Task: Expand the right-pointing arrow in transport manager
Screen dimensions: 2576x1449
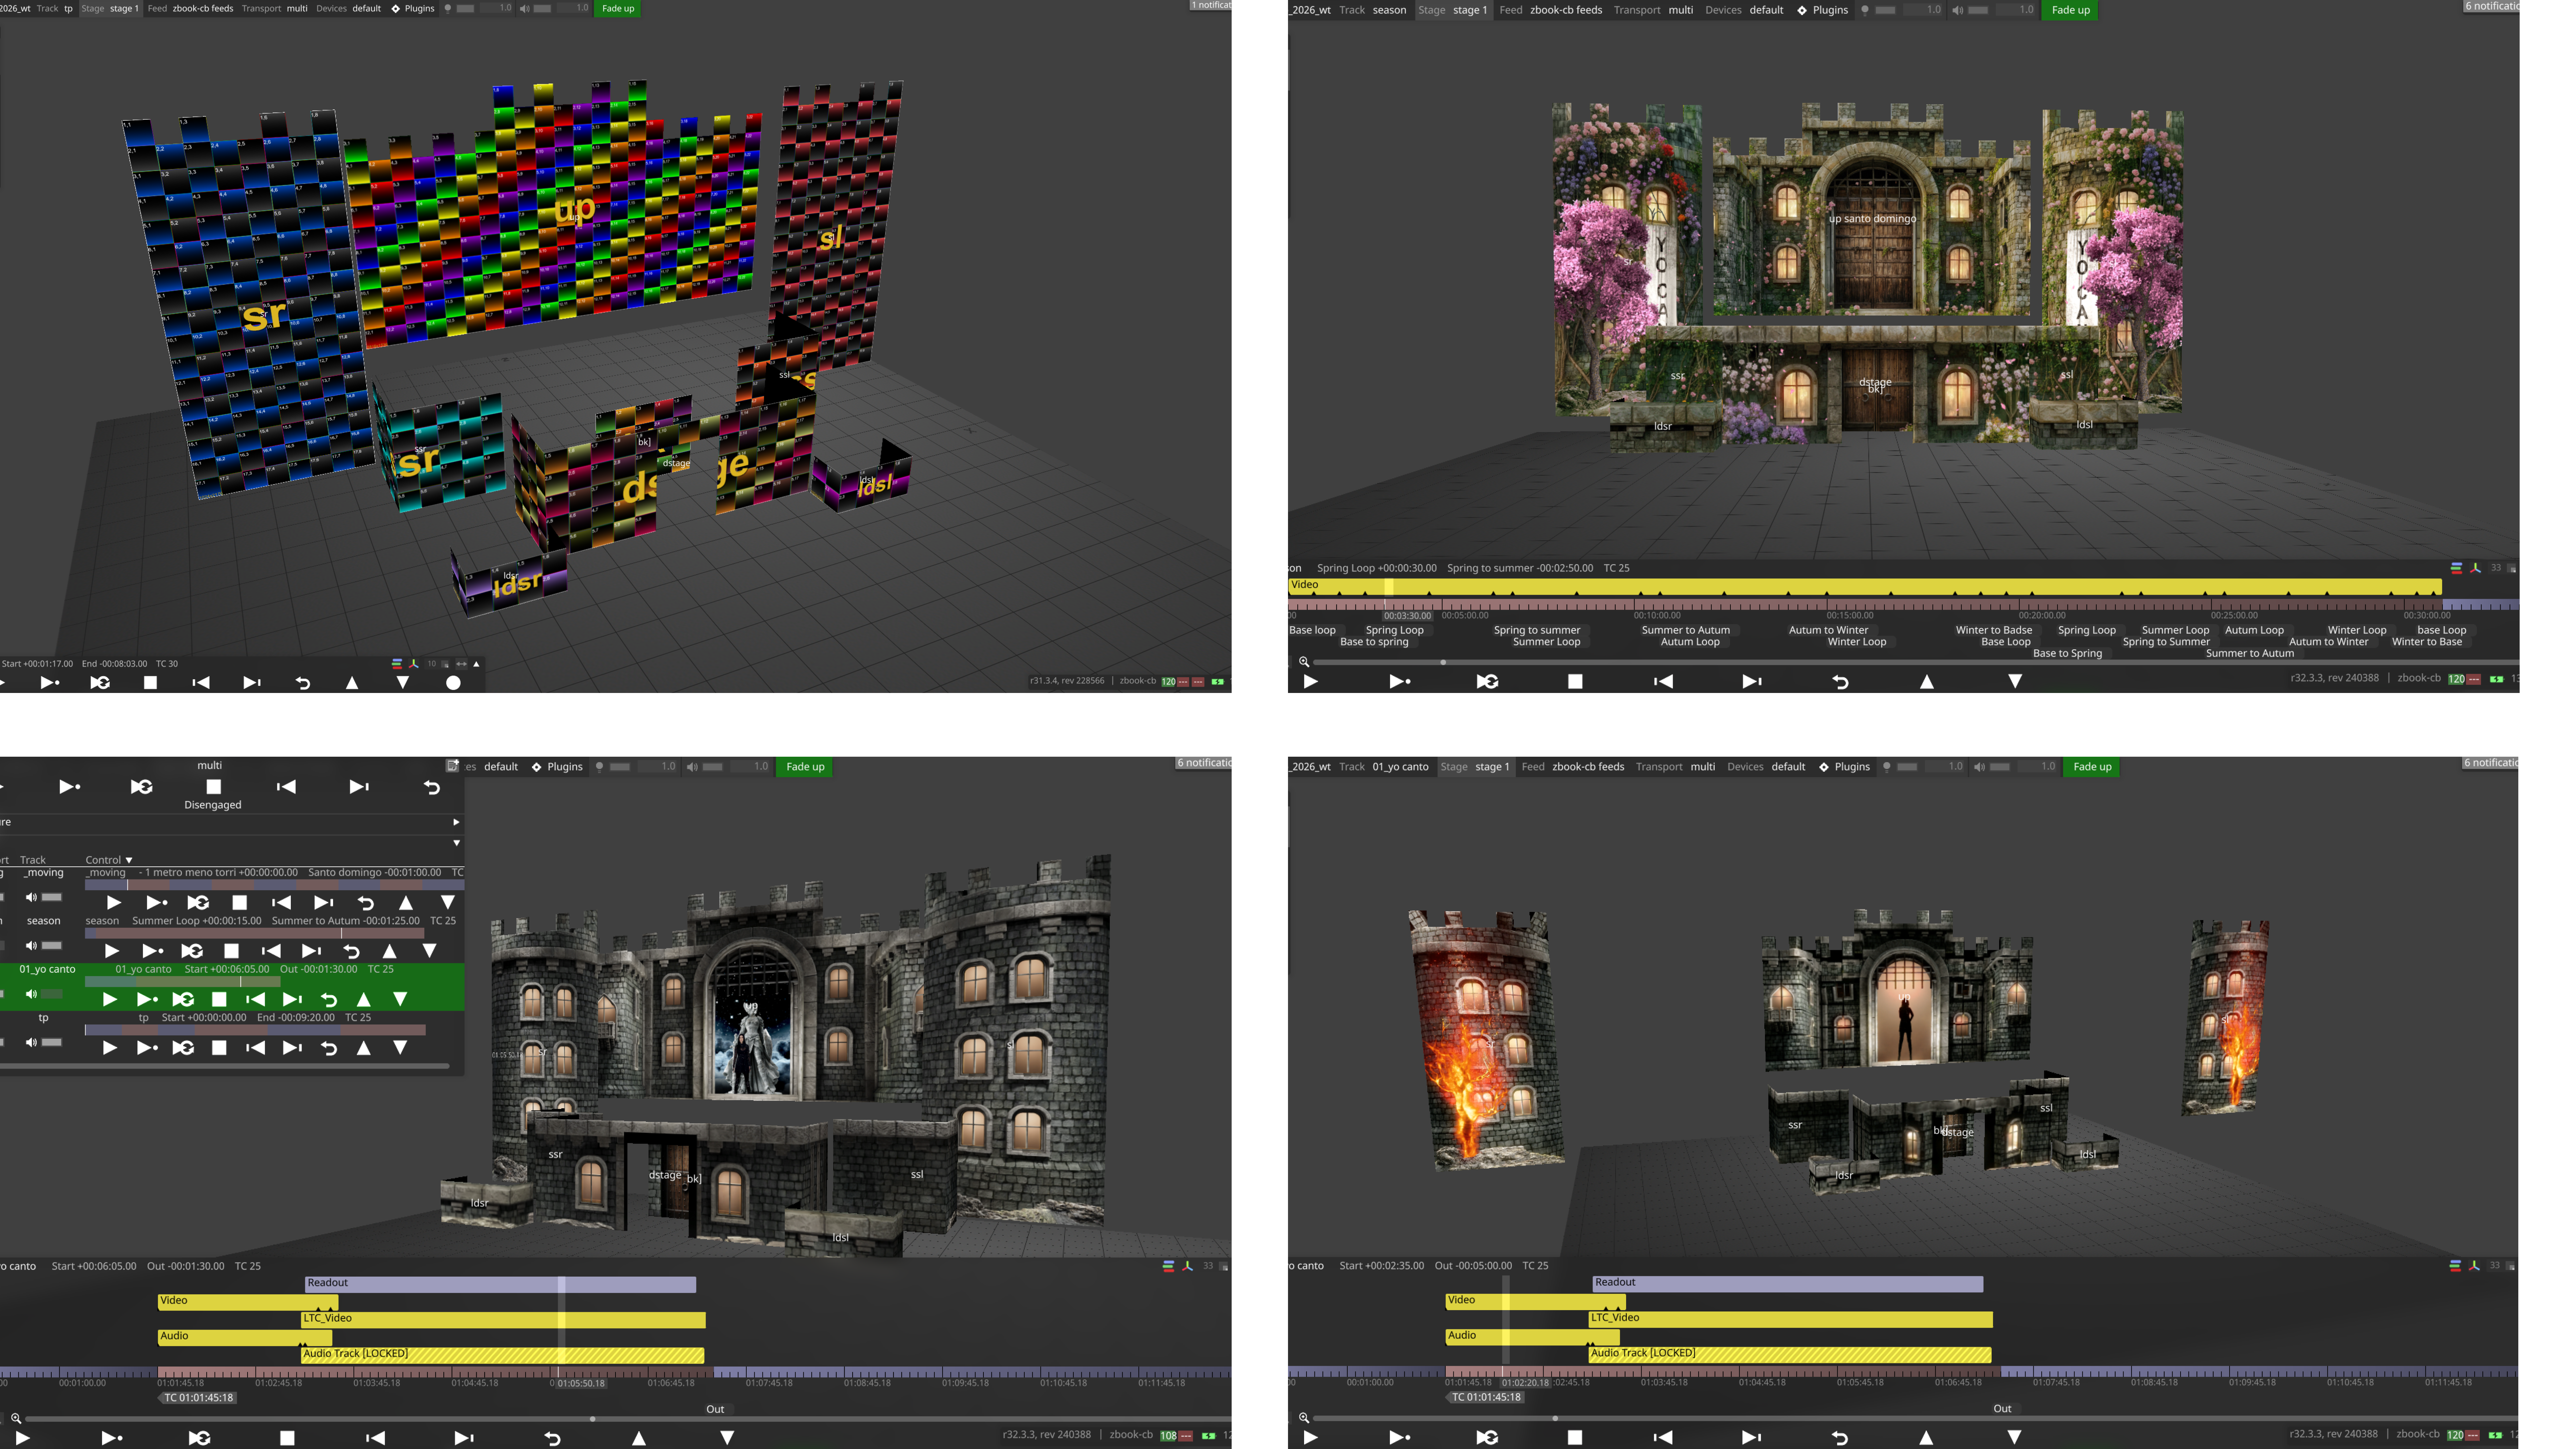Action: (x=456, y=822)
